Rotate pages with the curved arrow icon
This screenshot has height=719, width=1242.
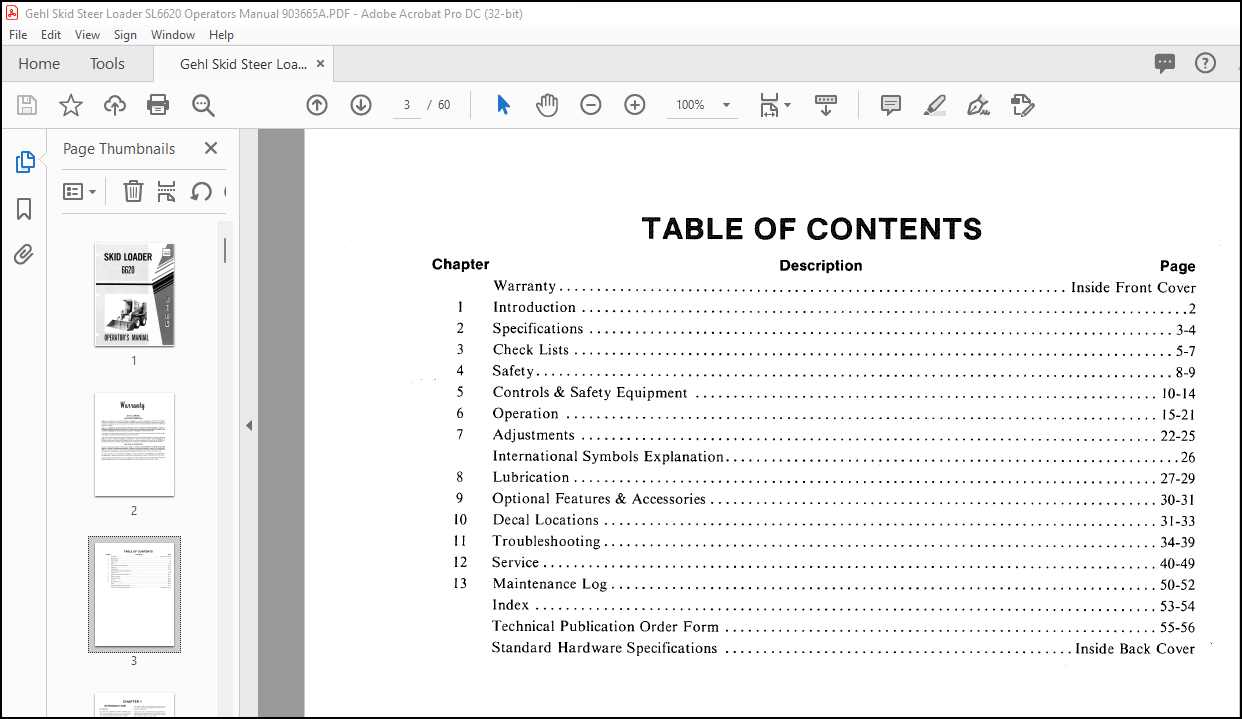click(201, 191)
